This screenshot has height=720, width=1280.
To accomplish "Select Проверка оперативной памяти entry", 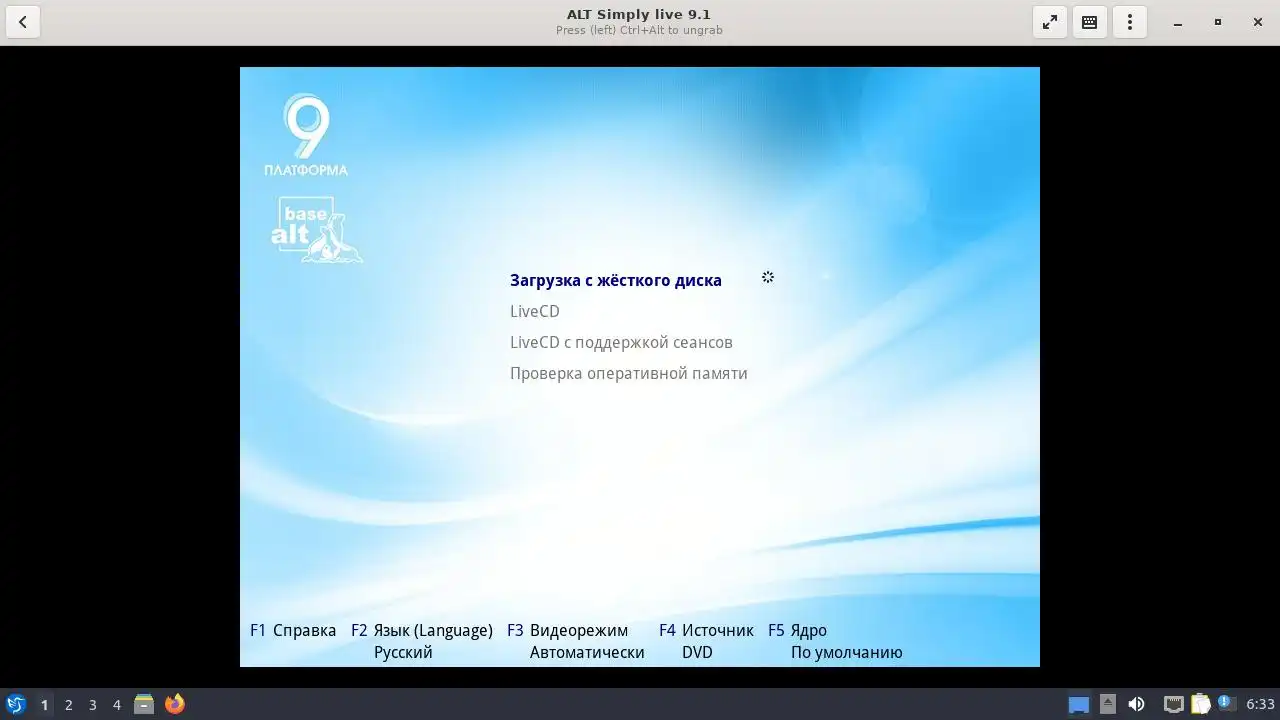I will (629, 374).
